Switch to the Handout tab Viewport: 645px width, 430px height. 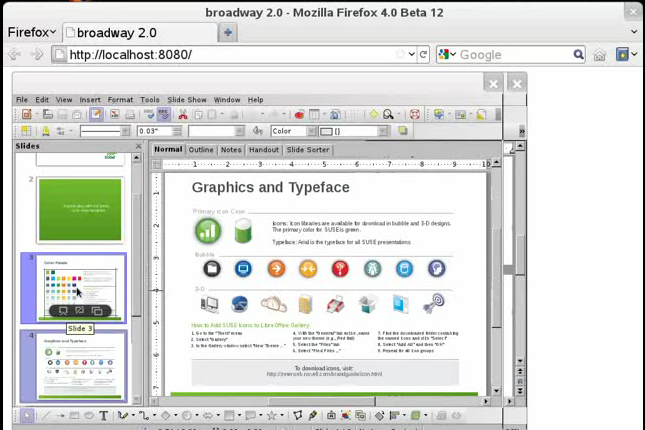(264, 150)
